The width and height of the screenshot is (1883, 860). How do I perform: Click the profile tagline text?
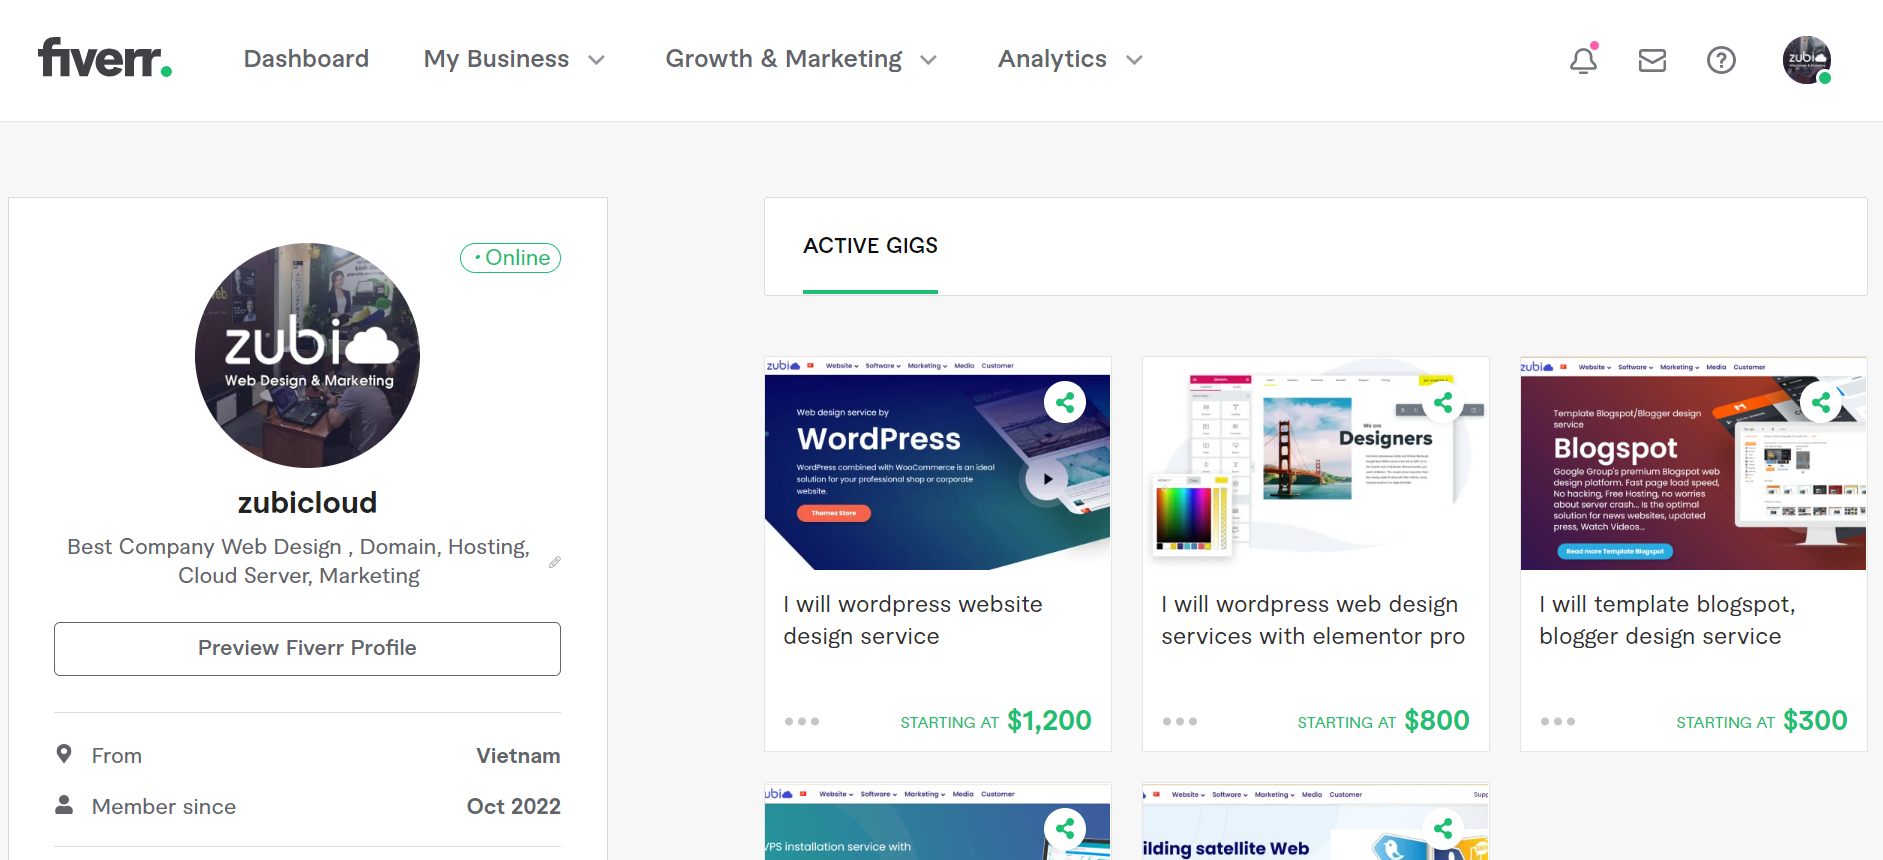coord(298,561)
